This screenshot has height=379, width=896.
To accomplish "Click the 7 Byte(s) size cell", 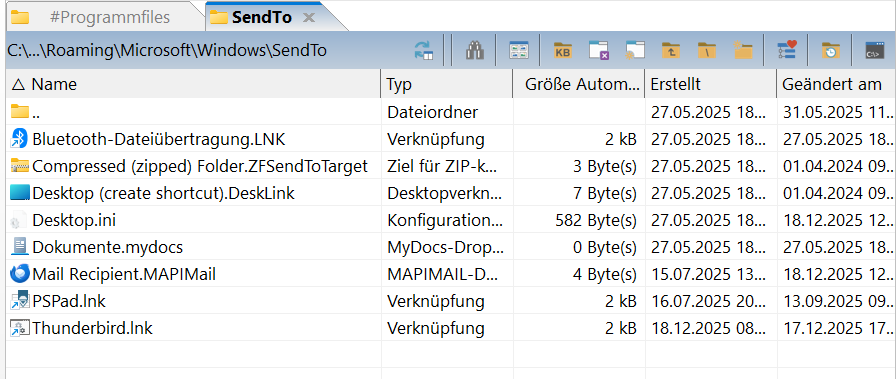I will [x=605, y=193].
